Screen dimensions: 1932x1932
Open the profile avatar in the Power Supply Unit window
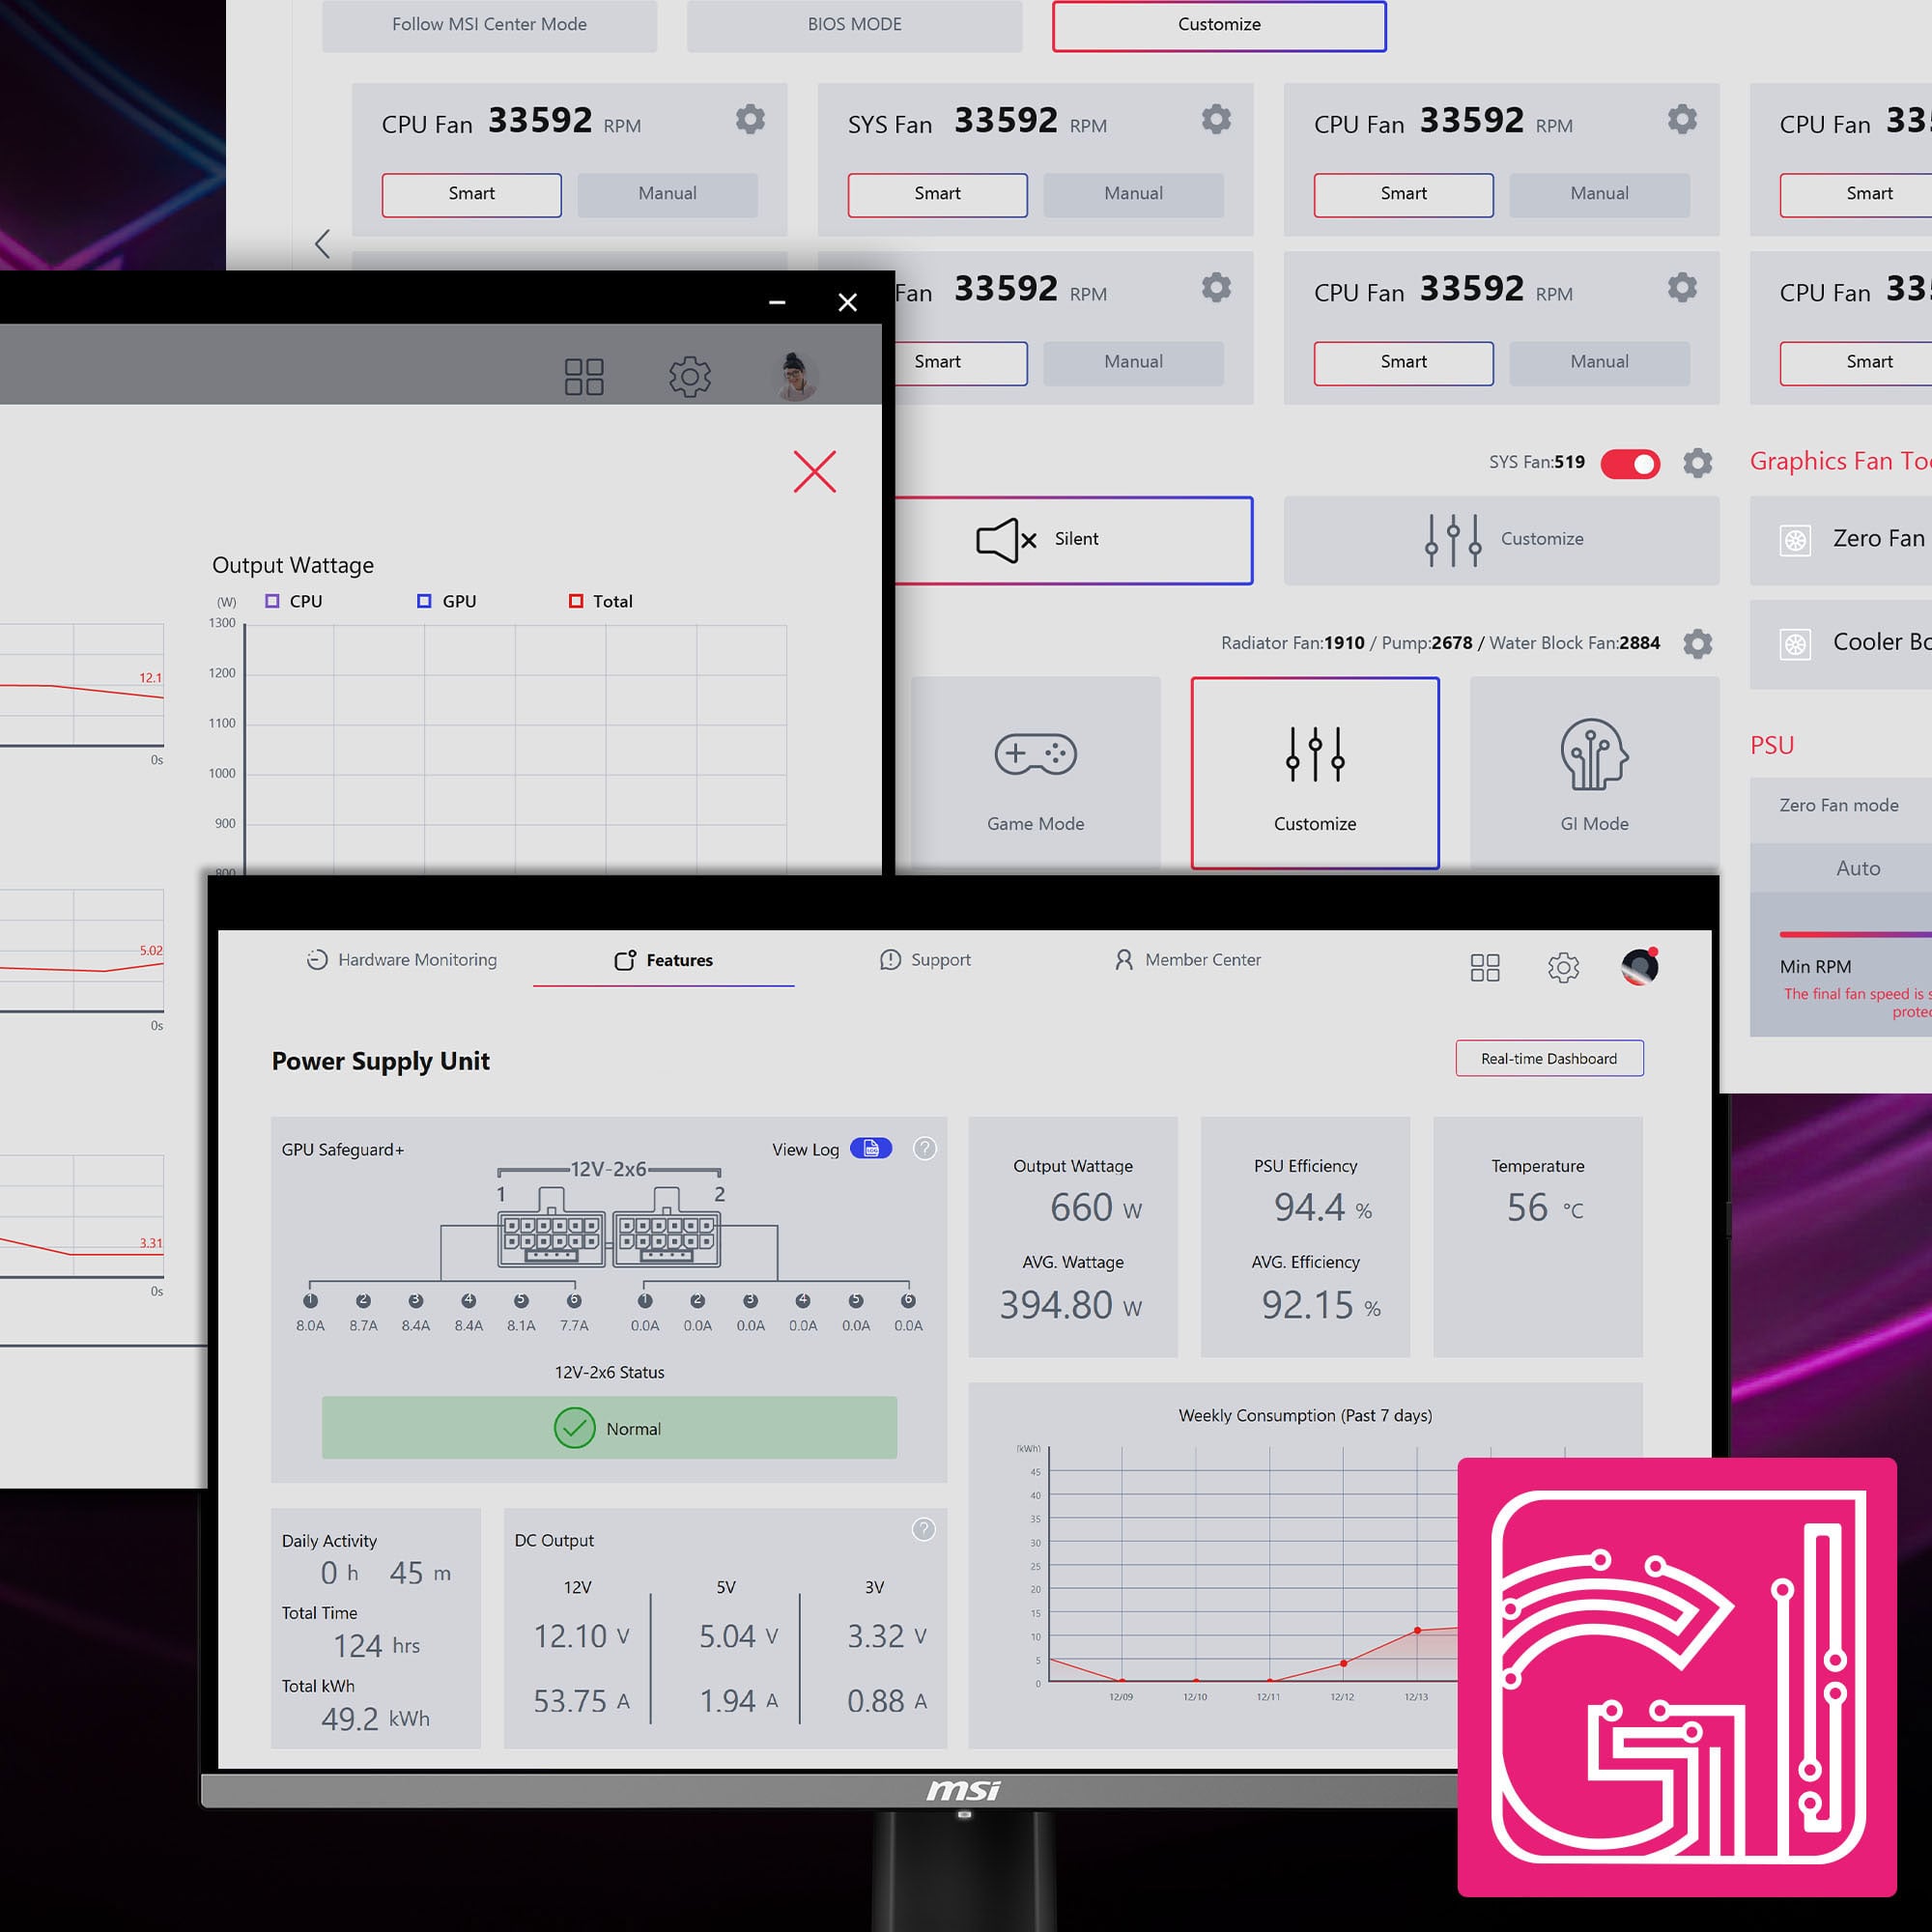pos(1640,967)
